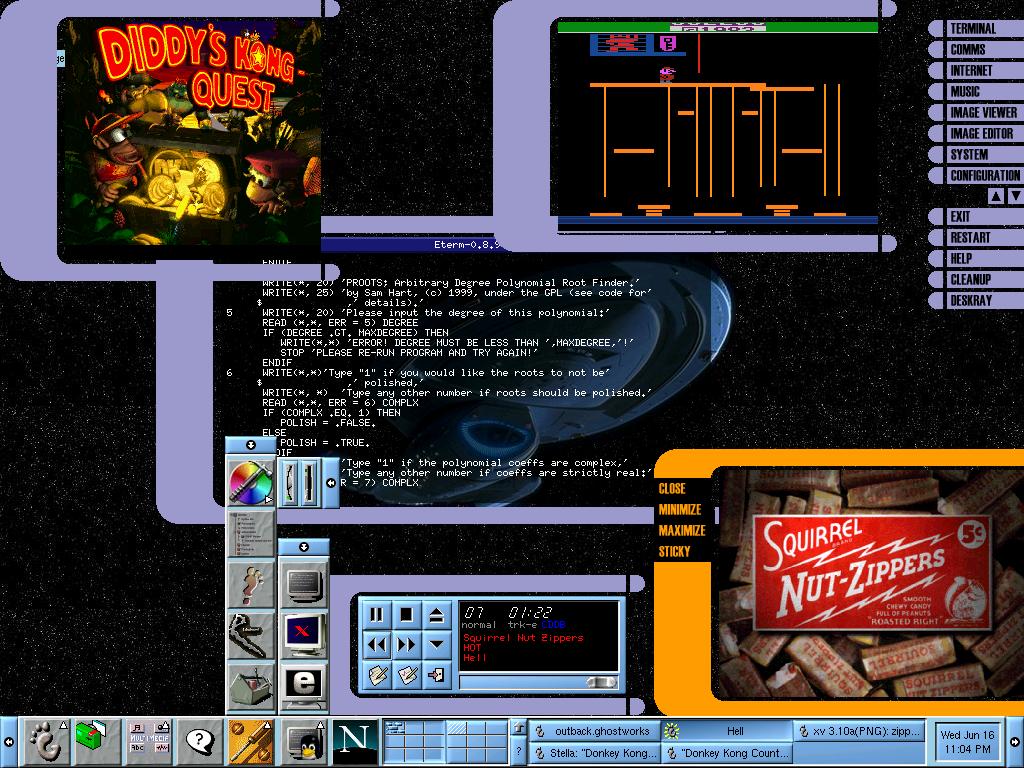
Task: Open the toolbox drawer icon
Action: tap(251, 687)
